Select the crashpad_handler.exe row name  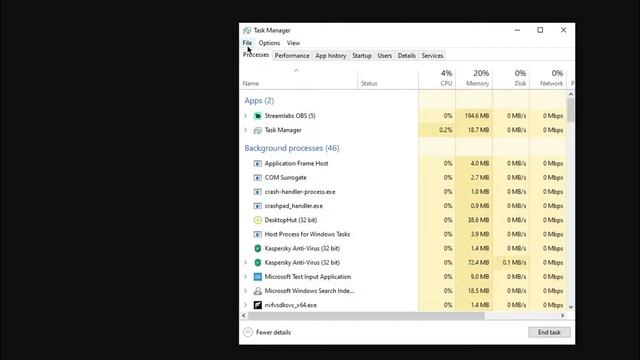tap(293, 206)
